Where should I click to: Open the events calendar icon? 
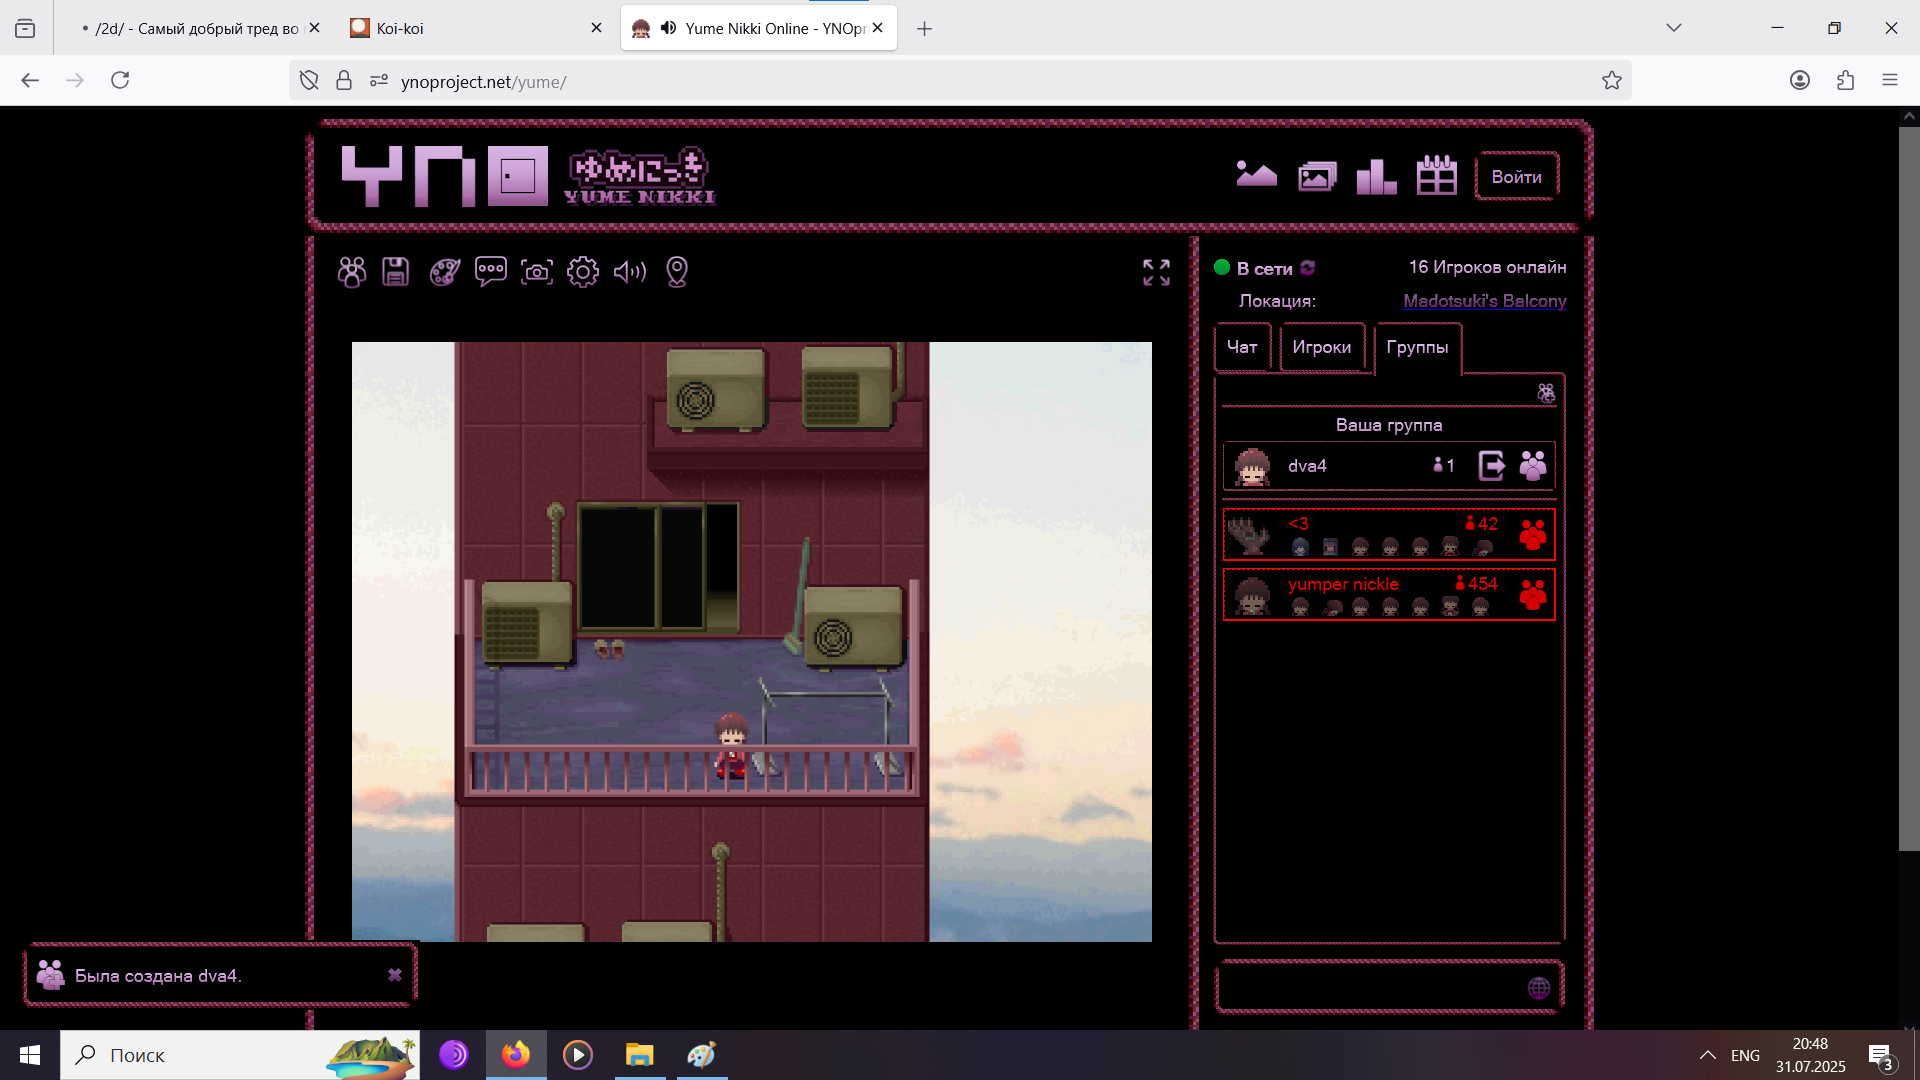click(1436, 177)
